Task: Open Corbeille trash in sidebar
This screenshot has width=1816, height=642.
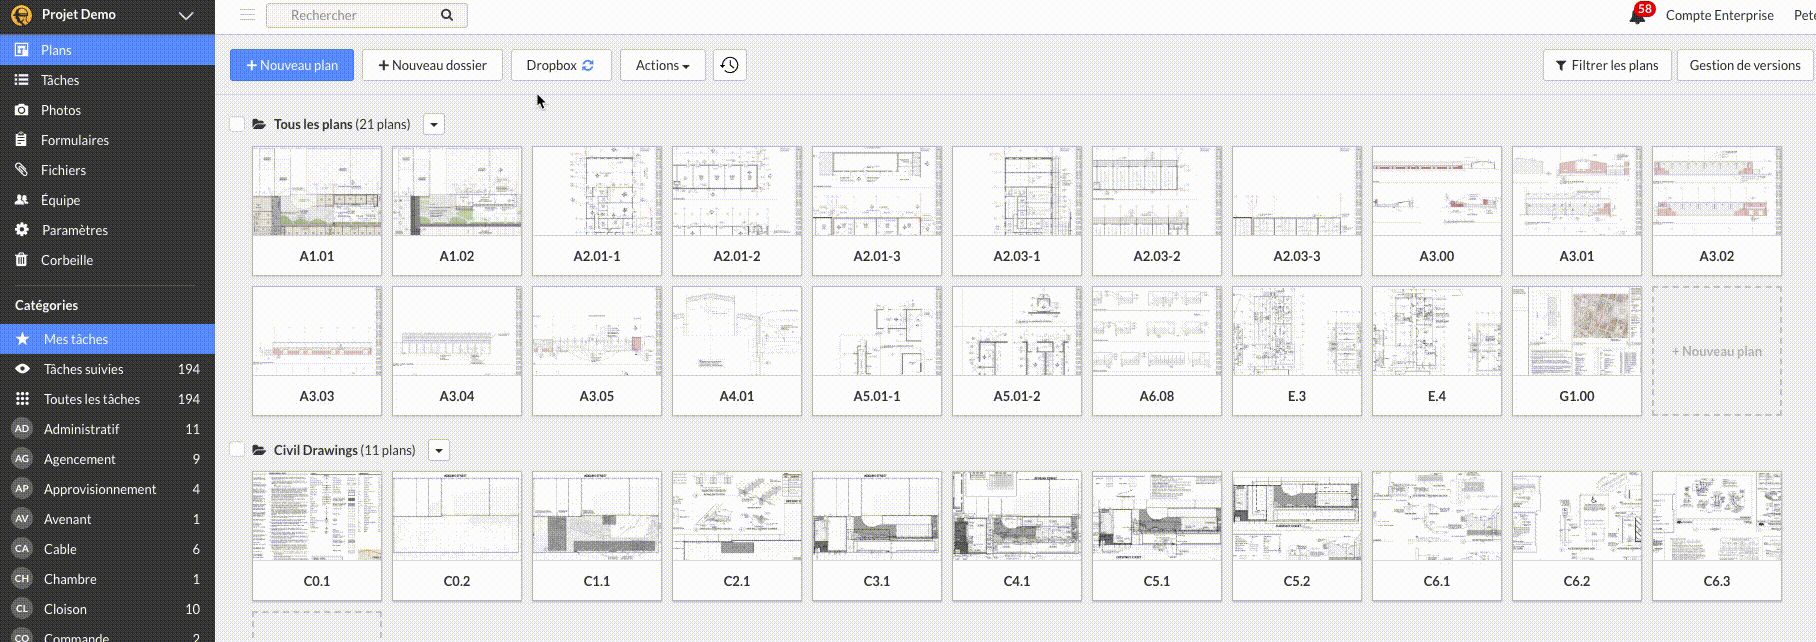Action: (x=66, y=260)
